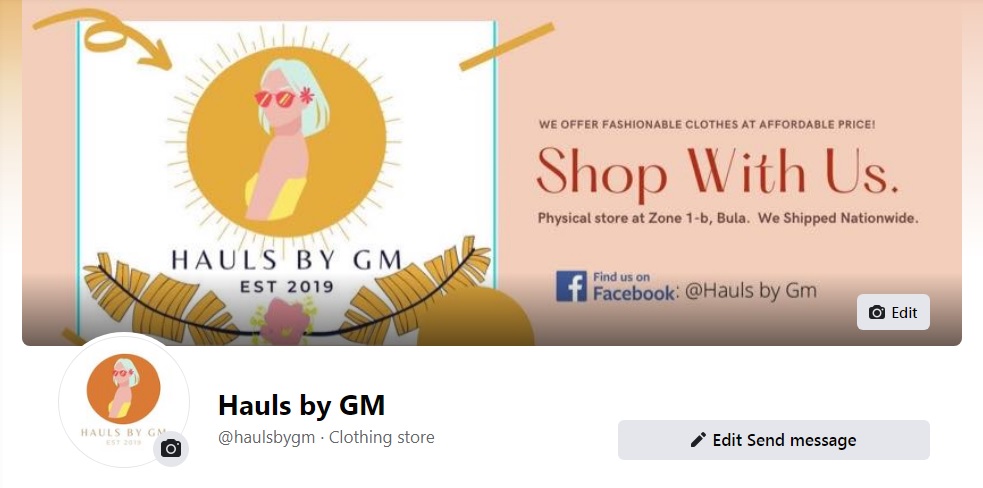
Task: Click the pink flower graphic under EST 2019
Action: 285,321
